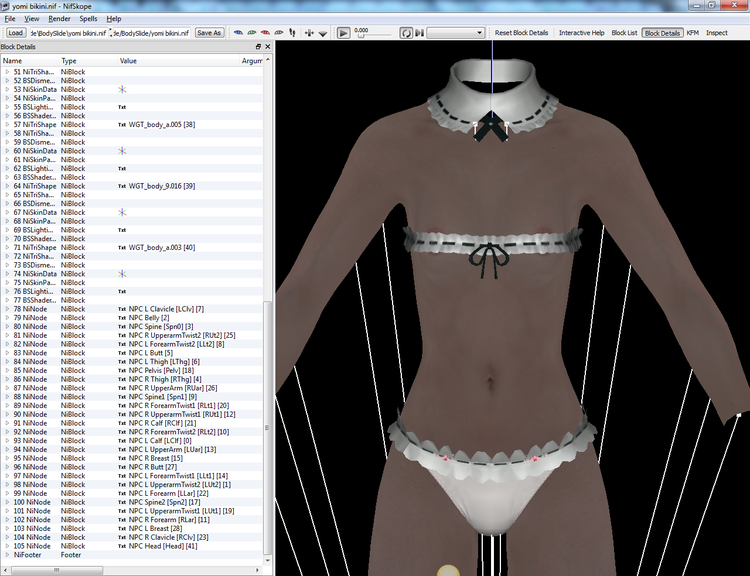Select NPC Spine [Spn0] [3] value
The height and width of the screenshot is (576, 750).
point(161,326)
